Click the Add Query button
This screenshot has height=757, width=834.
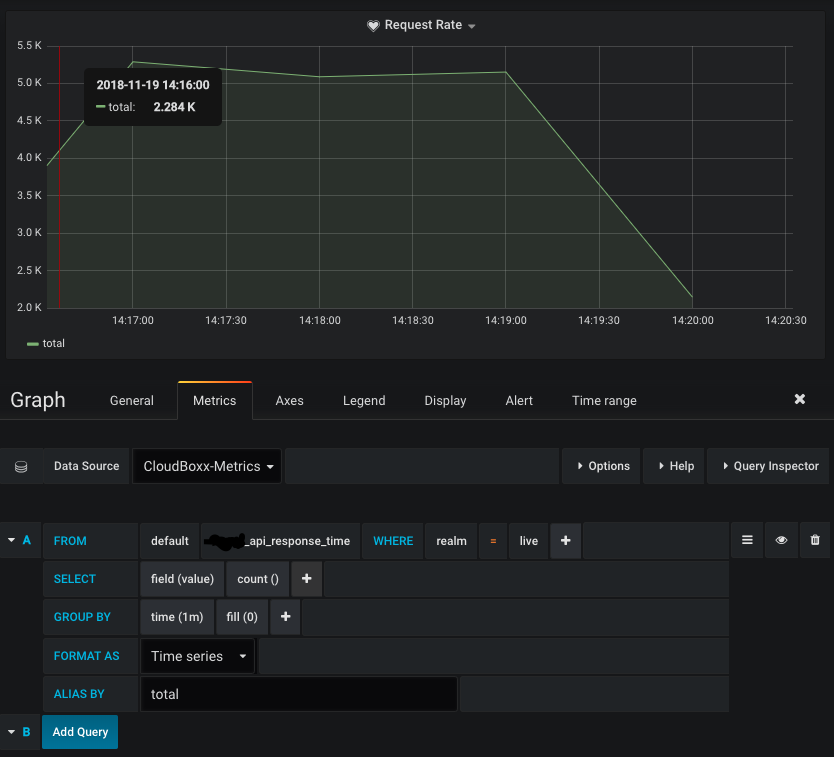click(79, 731)
